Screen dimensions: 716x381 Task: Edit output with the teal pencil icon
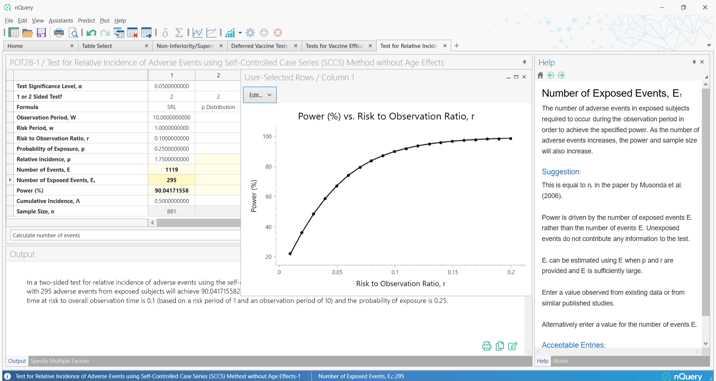[513, 346]
